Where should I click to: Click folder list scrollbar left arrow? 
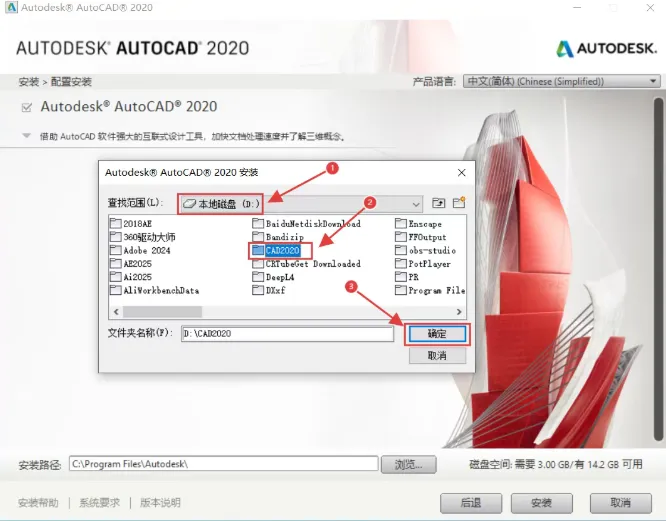(x=116, y=312)
